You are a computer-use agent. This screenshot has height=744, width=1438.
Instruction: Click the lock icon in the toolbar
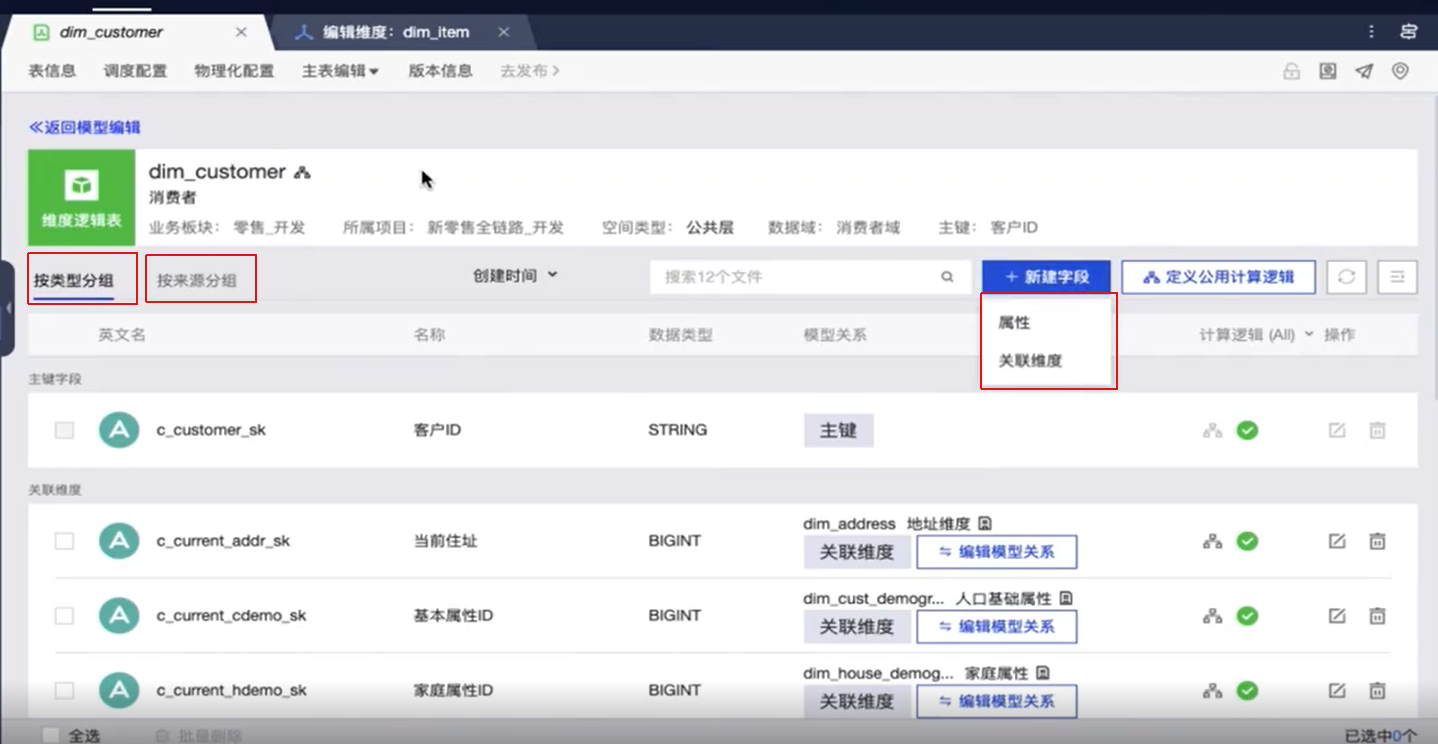(1291, 71)
